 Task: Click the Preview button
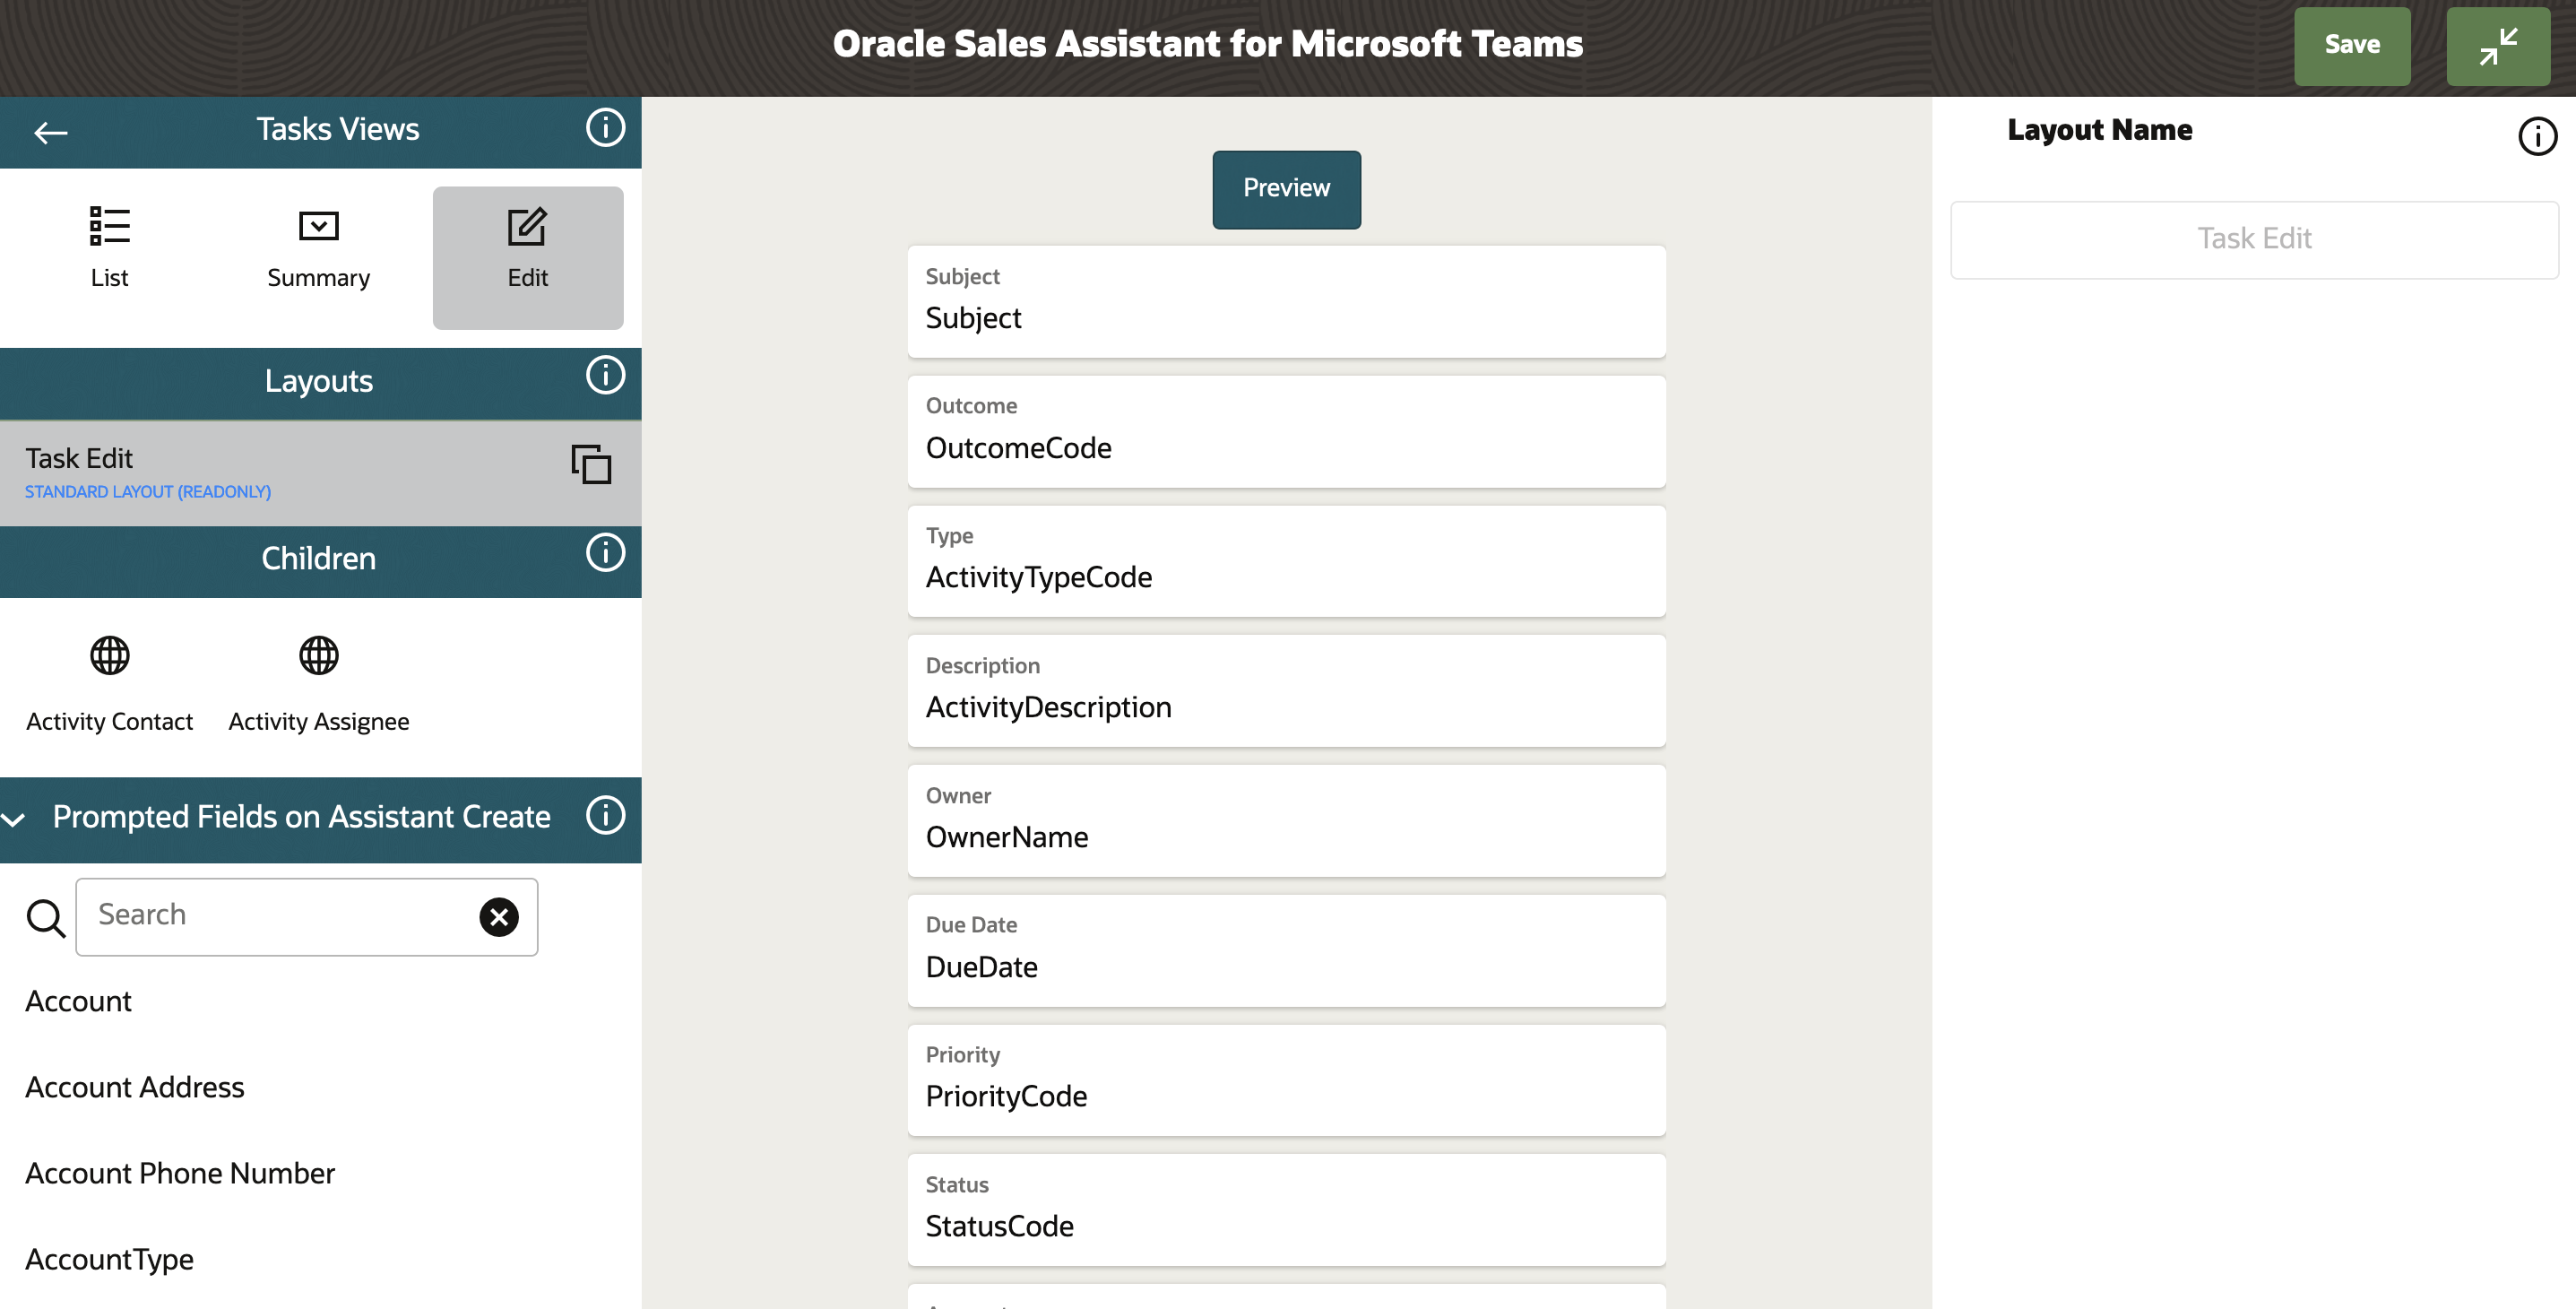pos(1286,189)
